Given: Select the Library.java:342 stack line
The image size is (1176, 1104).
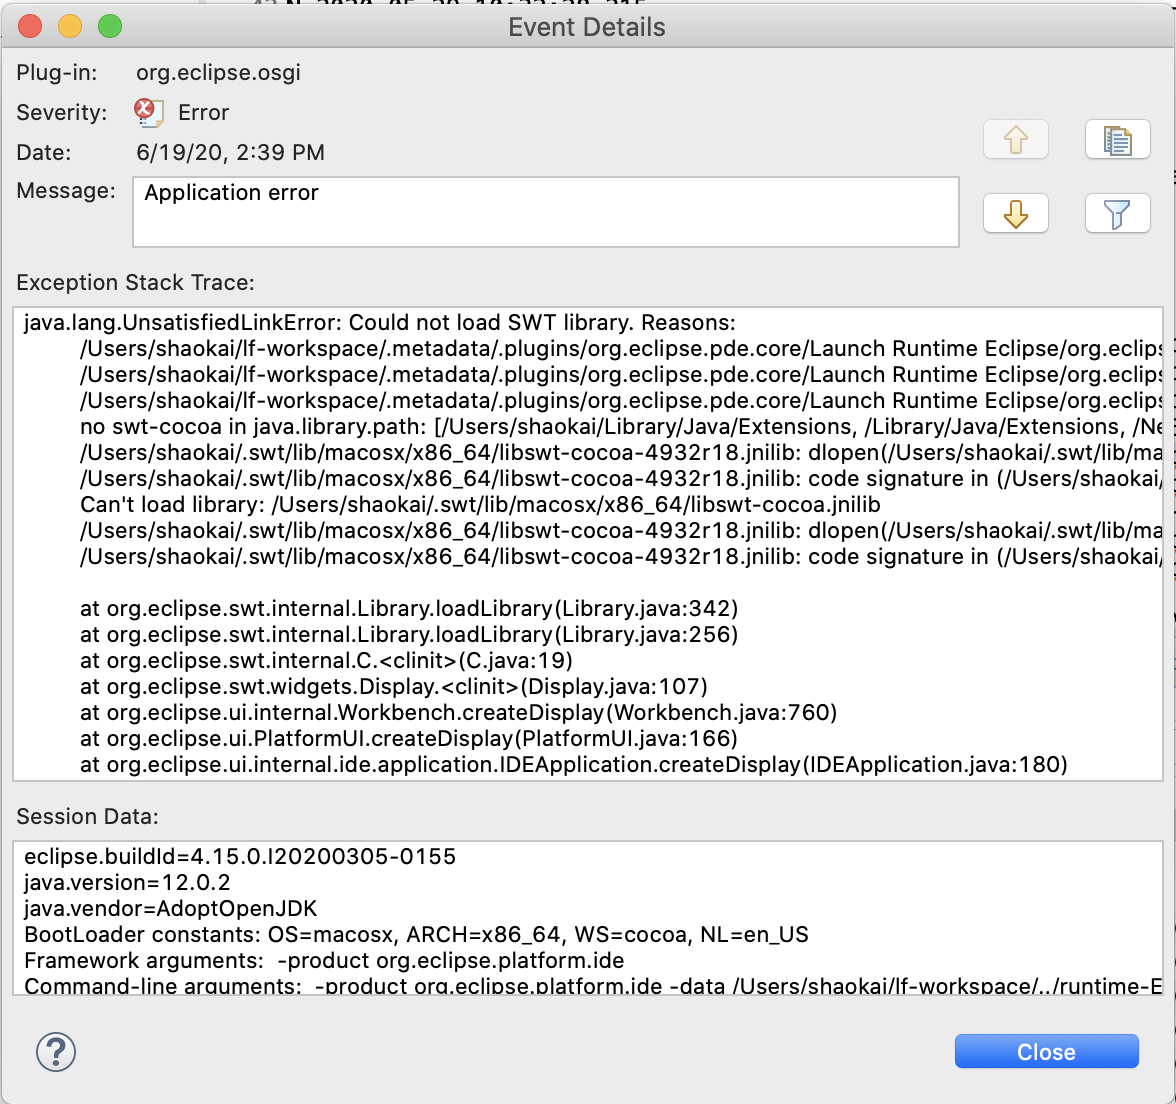Looking at the screenshot, I should coord(409,608).
